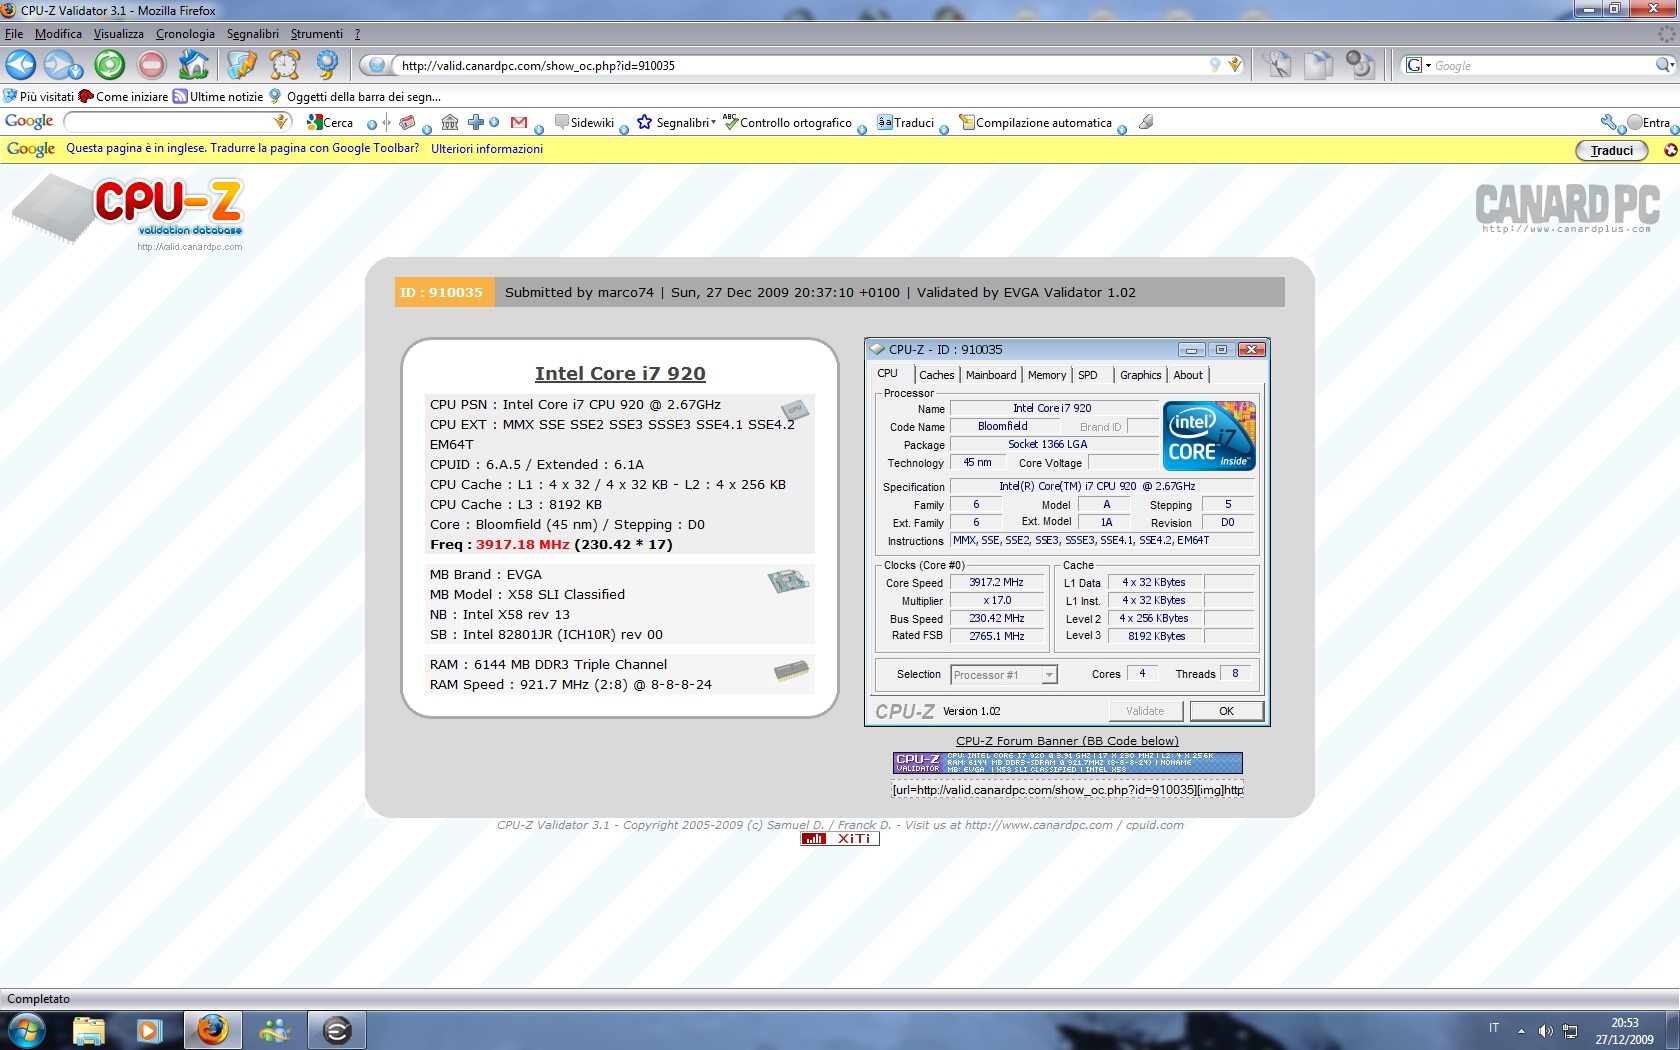Switch to Memory tab in CPU-Z

point(1047,375)
